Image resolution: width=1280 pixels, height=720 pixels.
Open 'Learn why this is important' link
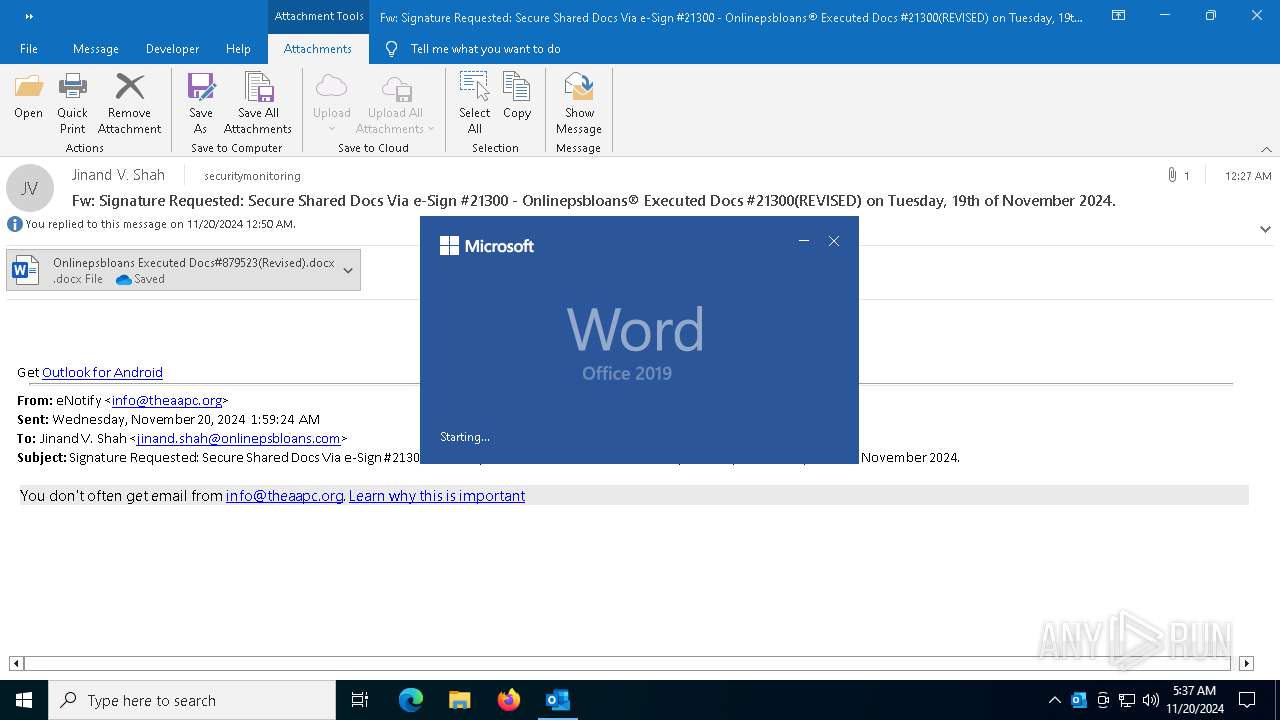[437, 496]
